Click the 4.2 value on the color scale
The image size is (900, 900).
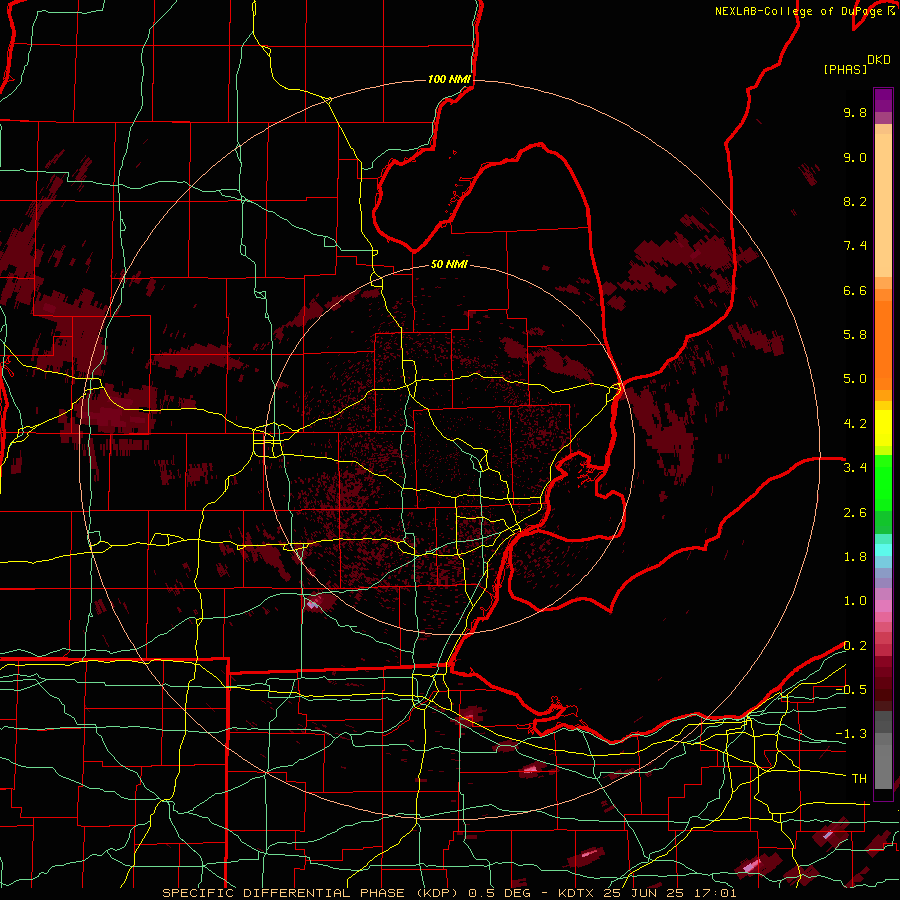855,424
